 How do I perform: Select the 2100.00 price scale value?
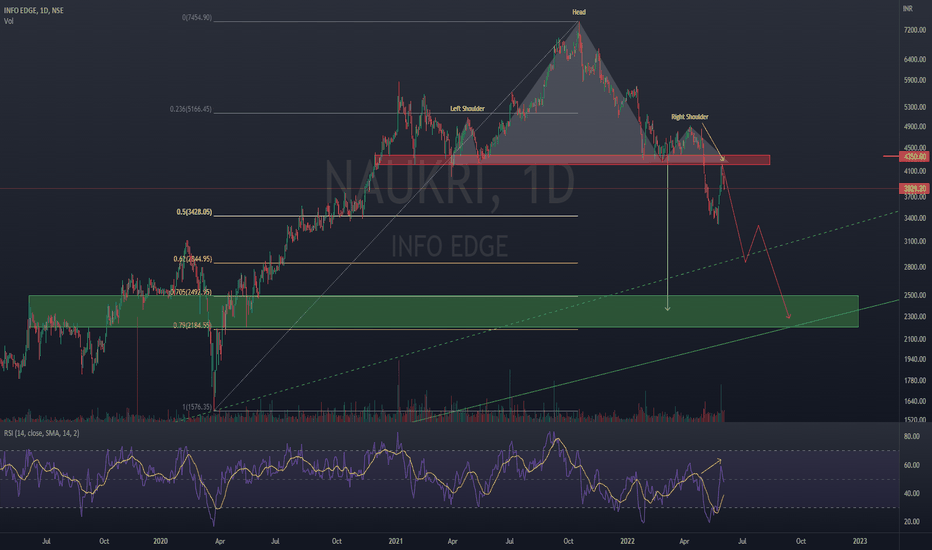915,340
